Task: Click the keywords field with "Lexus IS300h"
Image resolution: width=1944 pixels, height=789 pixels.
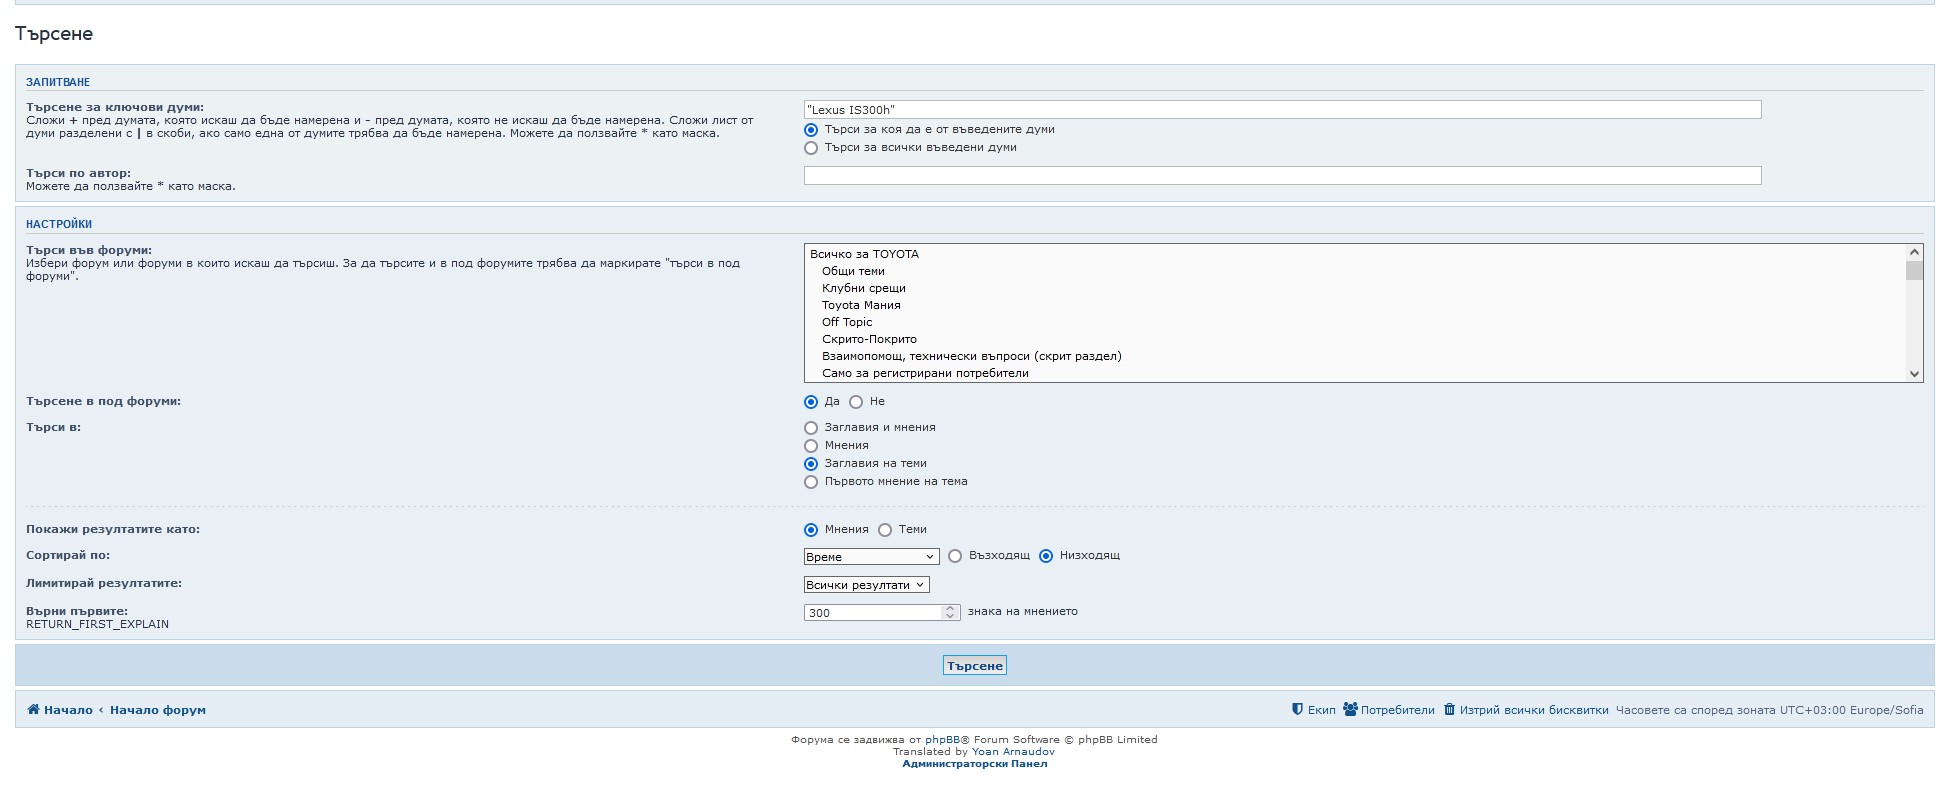Action: (x=1282, y=110)
